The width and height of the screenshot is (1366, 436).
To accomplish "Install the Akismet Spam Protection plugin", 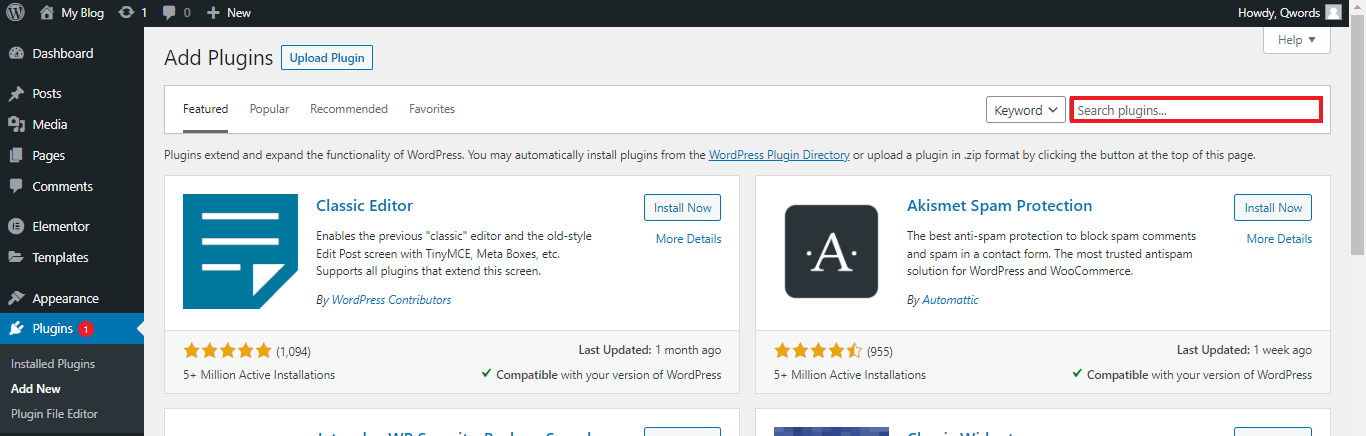I will (x=1273, y=208).
